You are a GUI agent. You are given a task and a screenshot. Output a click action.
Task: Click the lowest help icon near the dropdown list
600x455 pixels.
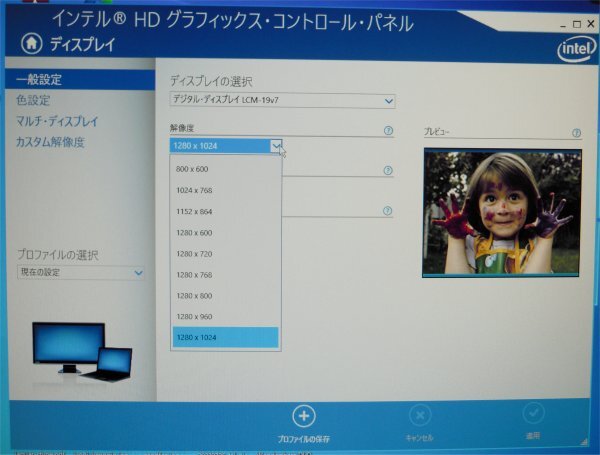[x=387, y=211]
